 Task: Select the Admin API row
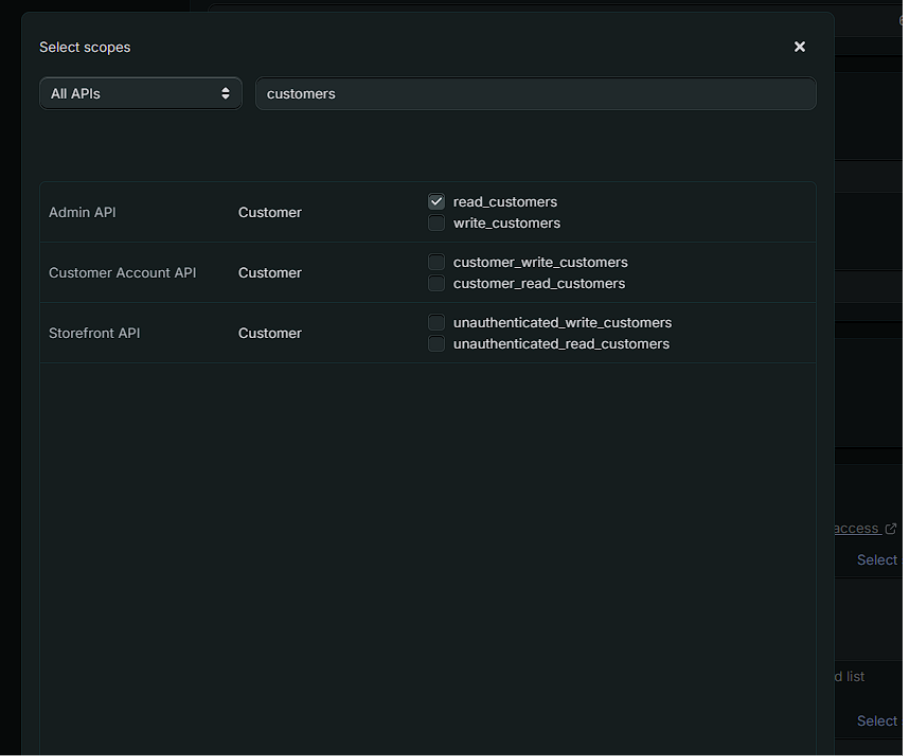[82, 212]
